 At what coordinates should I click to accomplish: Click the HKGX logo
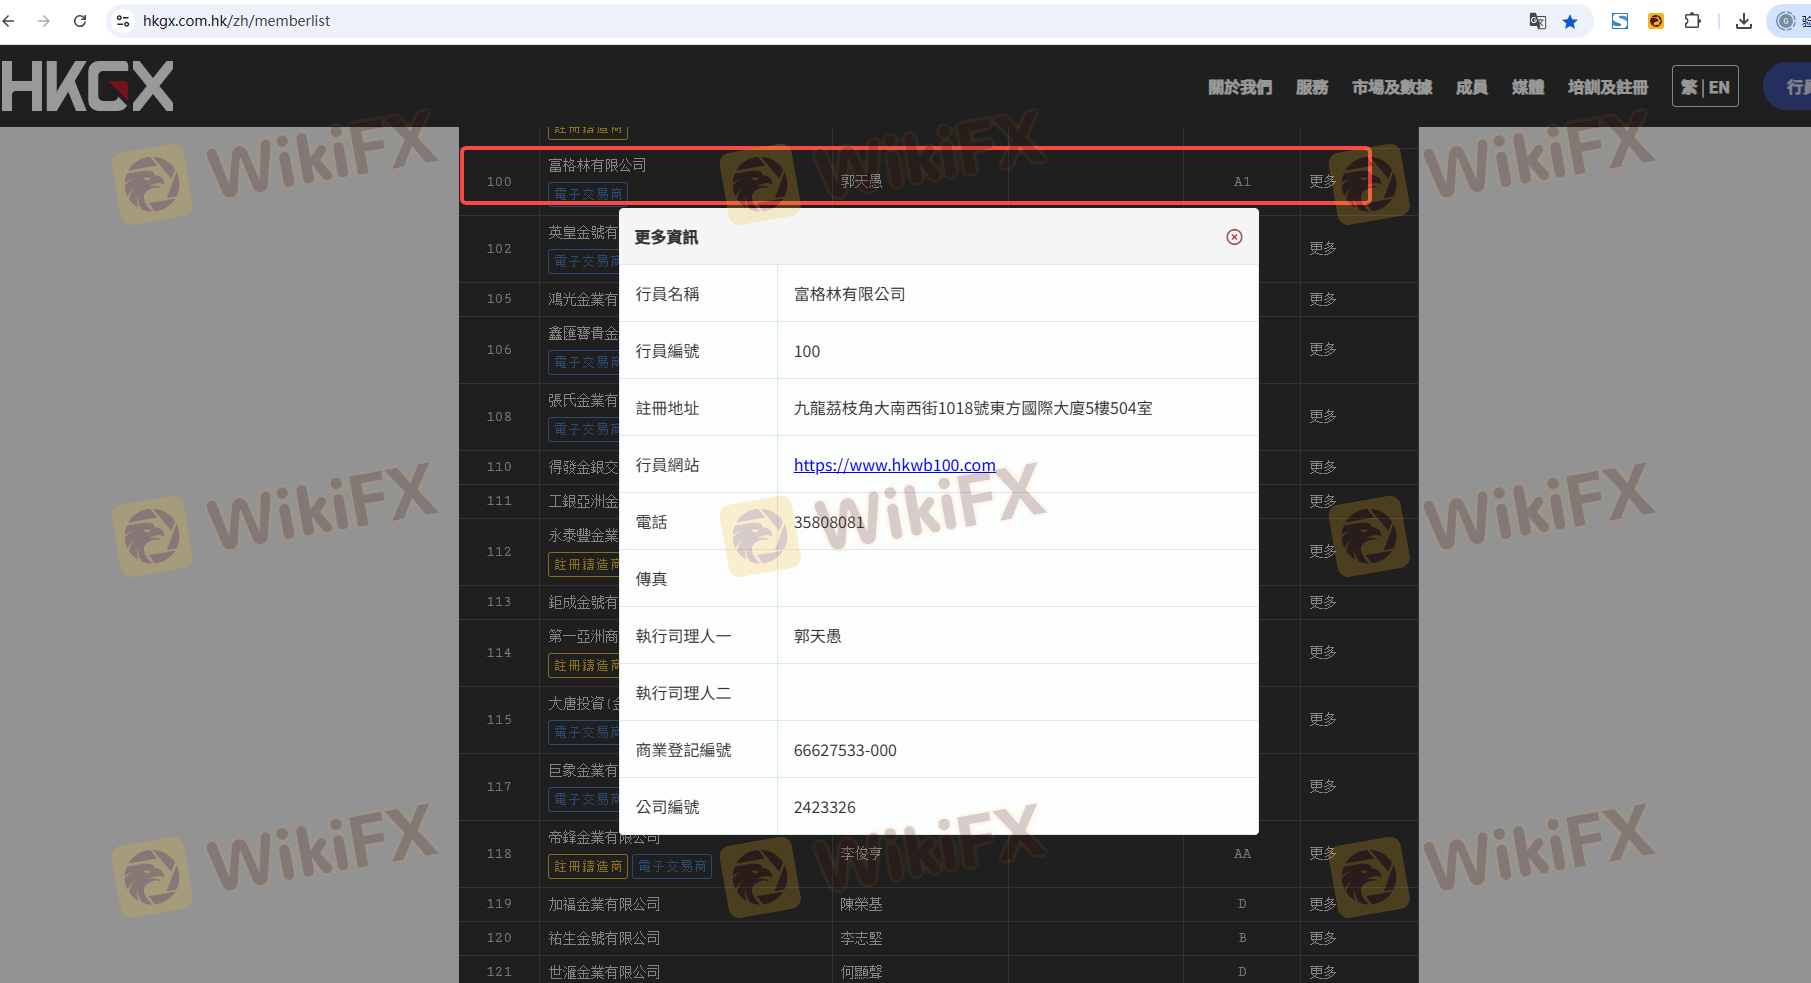tap(87, 86)
